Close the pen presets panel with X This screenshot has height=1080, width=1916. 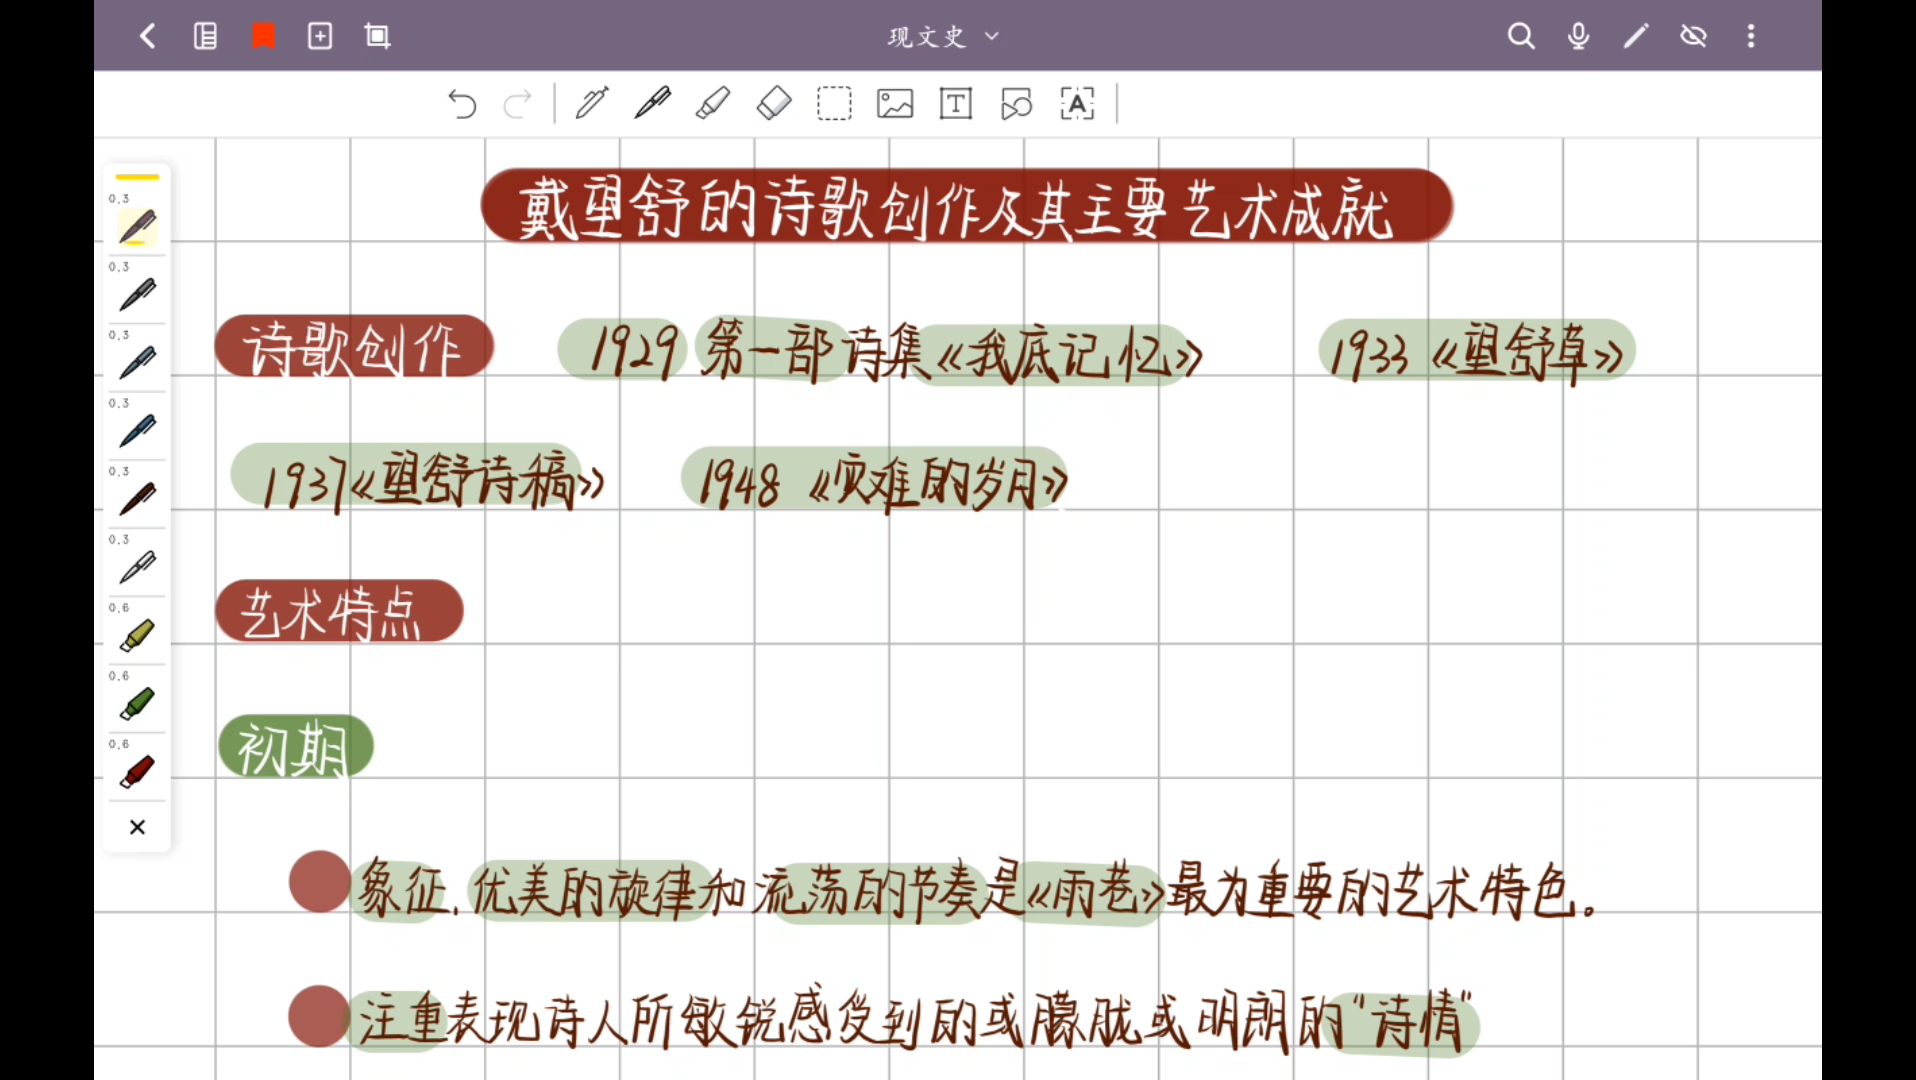click(x=137, y=827)
